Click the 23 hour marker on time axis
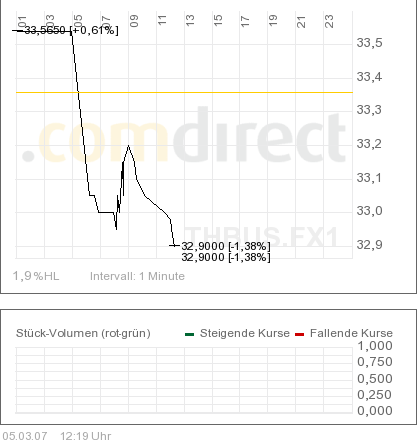The width and height of the screenshot is (417, 443). tap(329, 21)
